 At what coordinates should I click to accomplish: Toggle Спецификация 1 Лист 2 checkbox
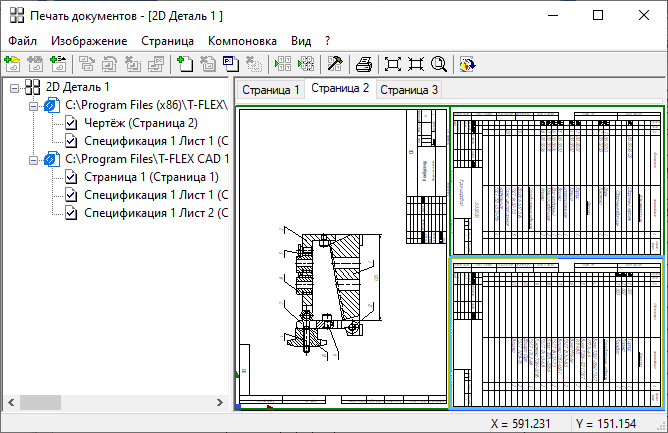[x=72, y=213]
